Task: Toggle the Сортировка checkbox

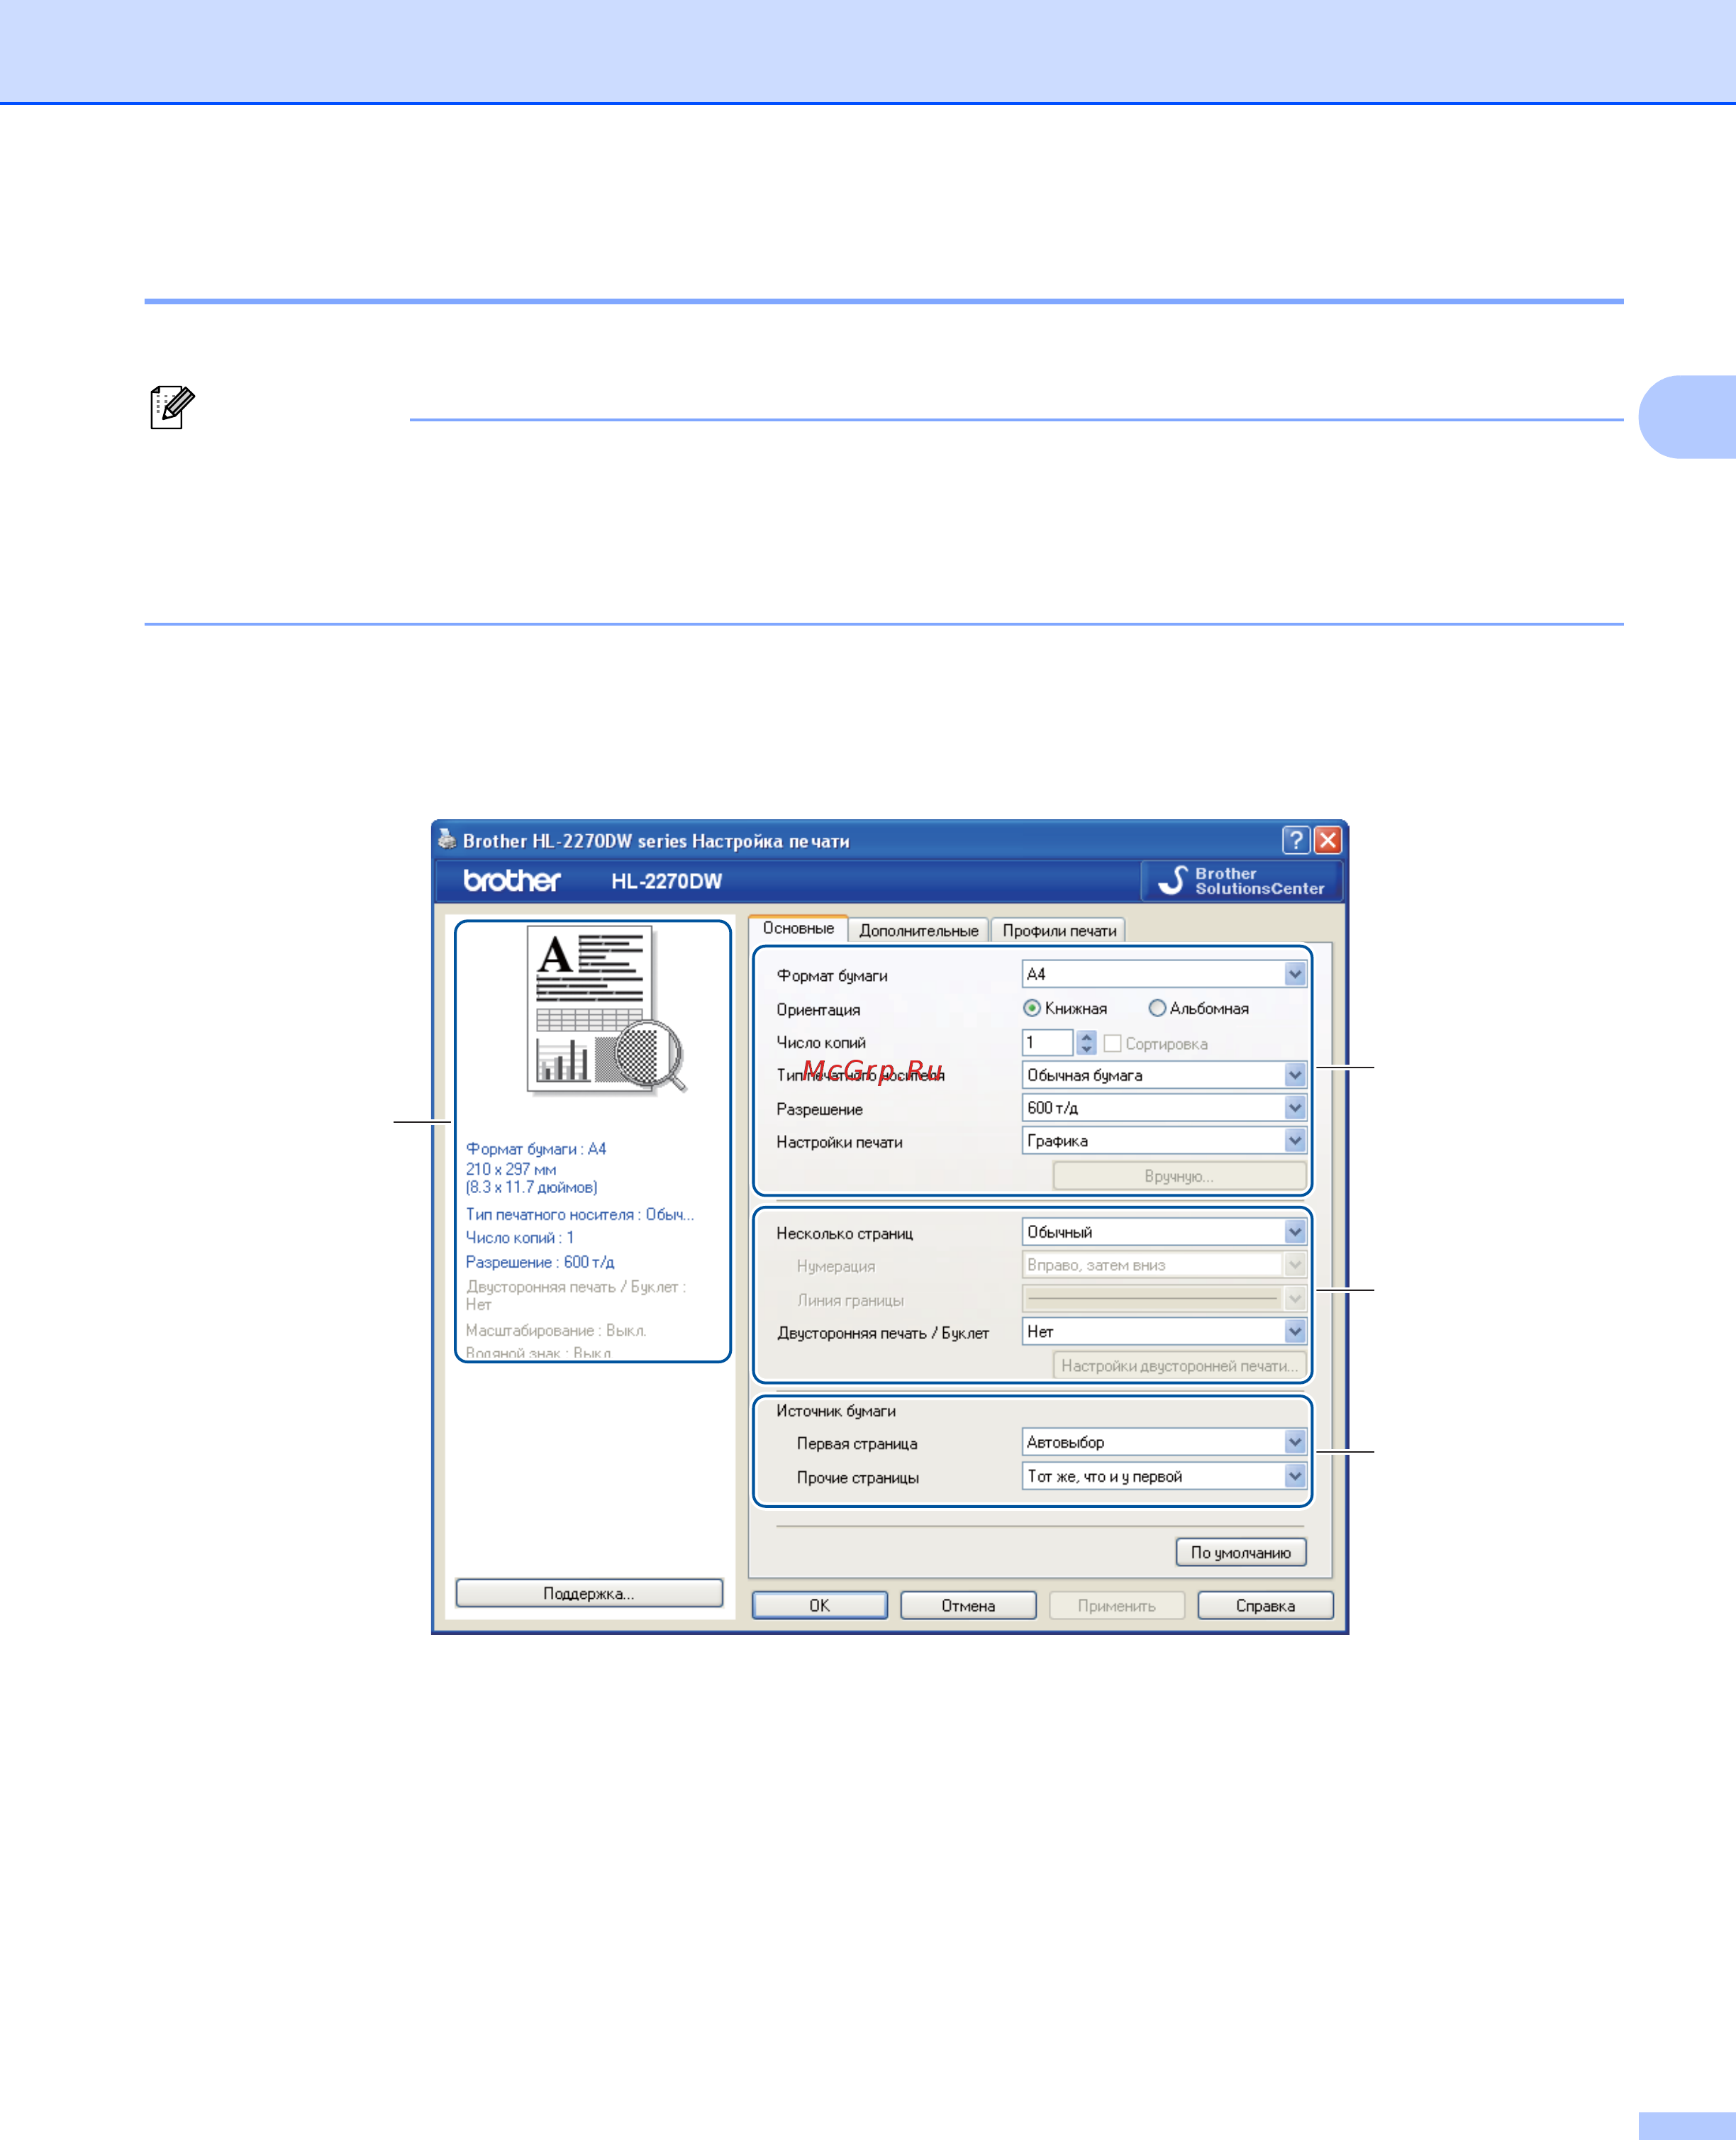Action: click(1112, 1043)
